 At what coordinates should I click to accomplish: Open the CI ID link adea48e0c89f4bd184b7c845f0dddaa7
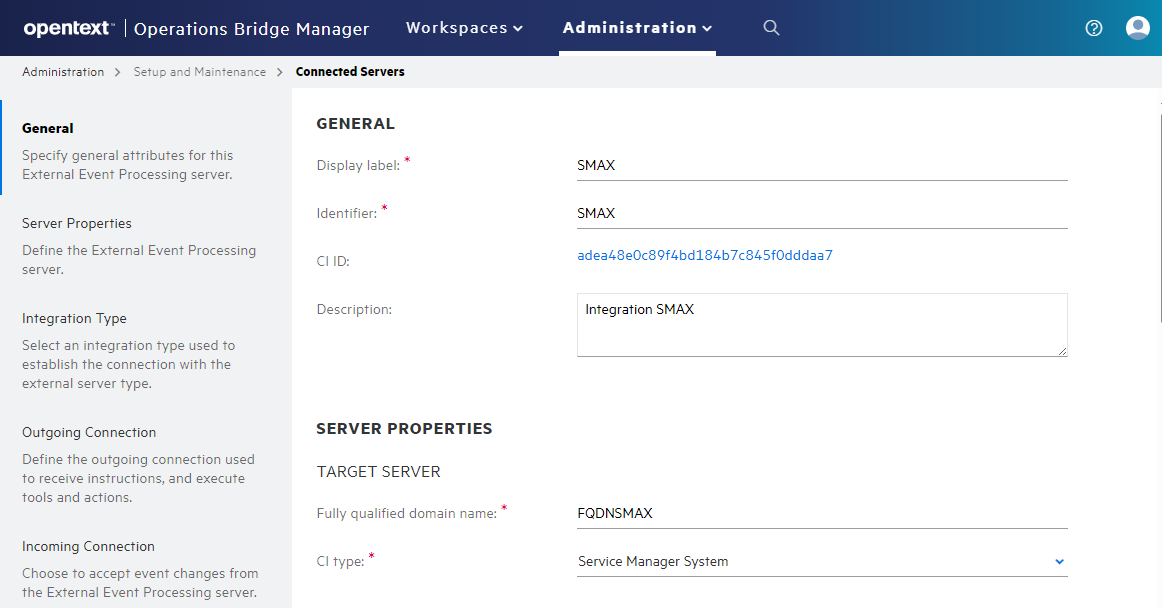click(705, 256)
